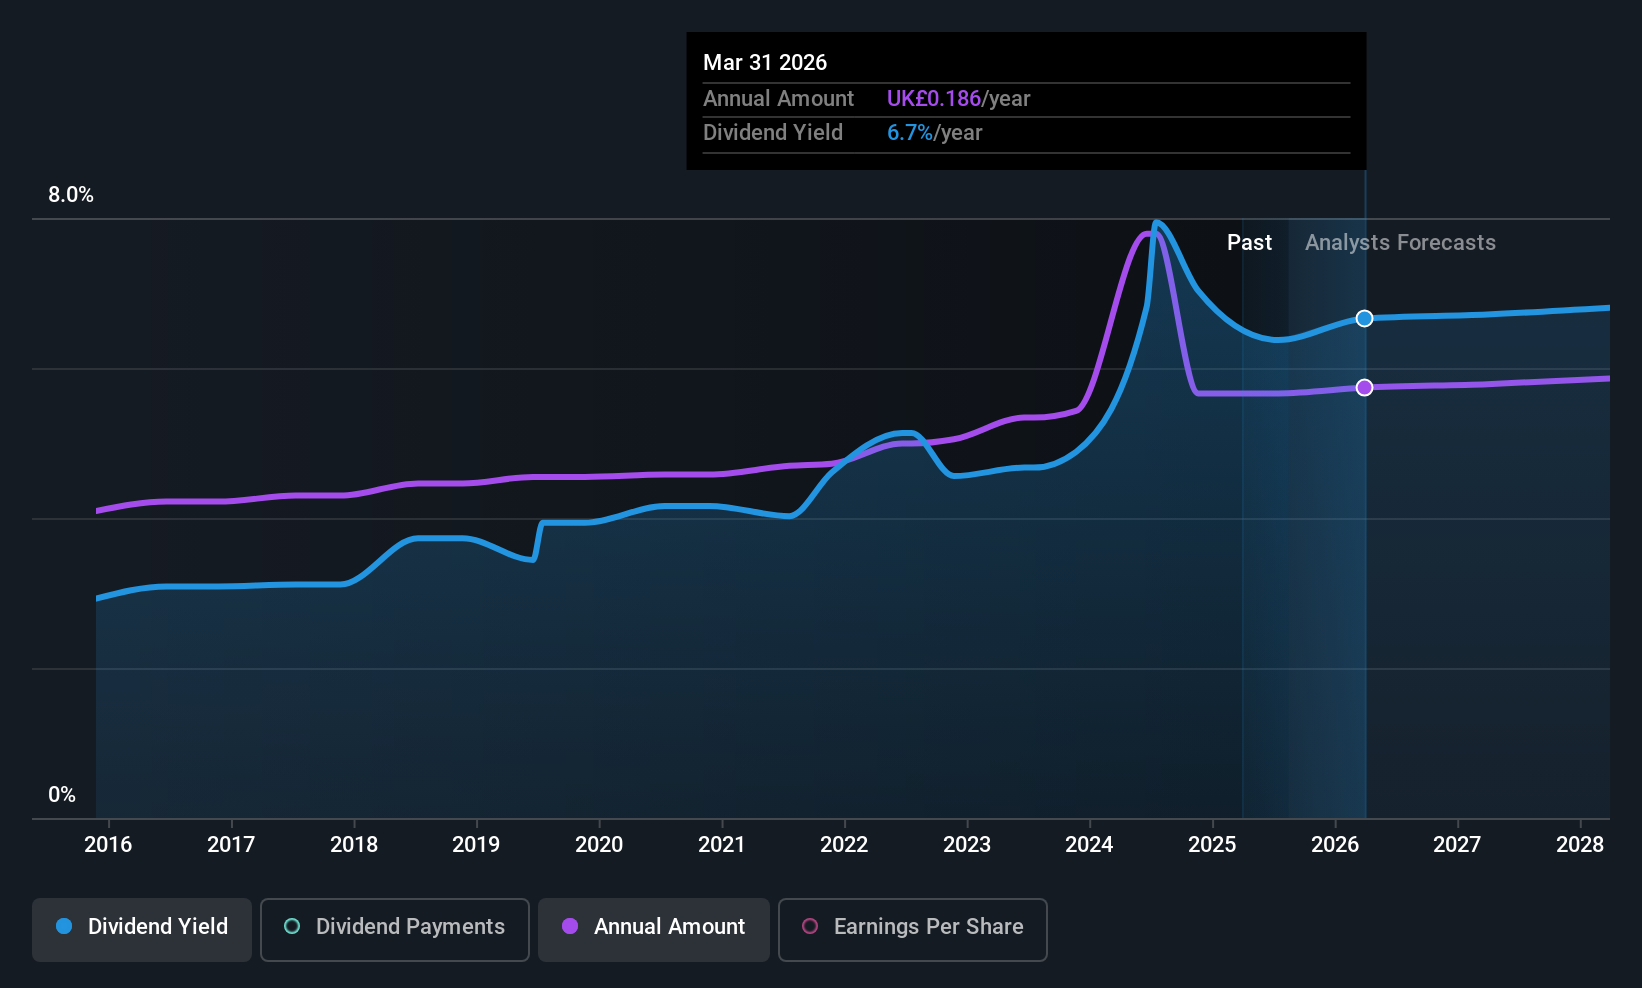
Task: Click the UK£0.186/year tooltip value
Action: point(958,99)
